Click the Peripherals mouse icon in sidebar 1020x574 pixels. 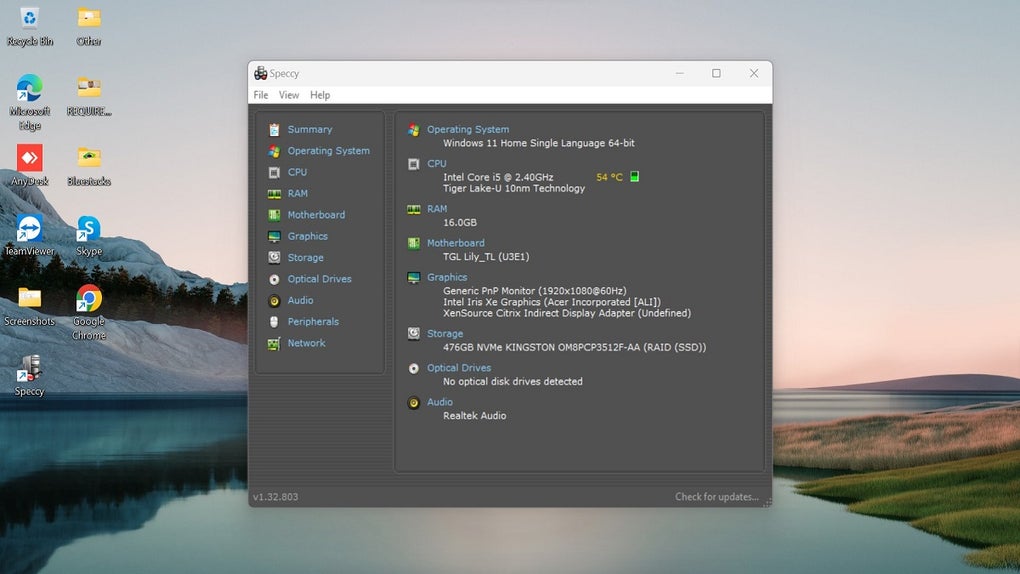[x=275, y=321]
